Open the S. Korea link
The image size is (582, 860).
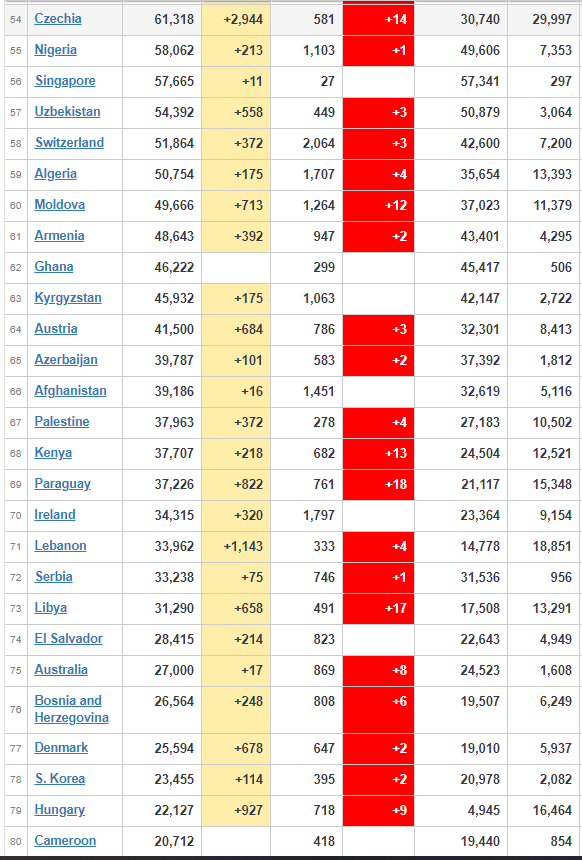[x=60, y=779]
